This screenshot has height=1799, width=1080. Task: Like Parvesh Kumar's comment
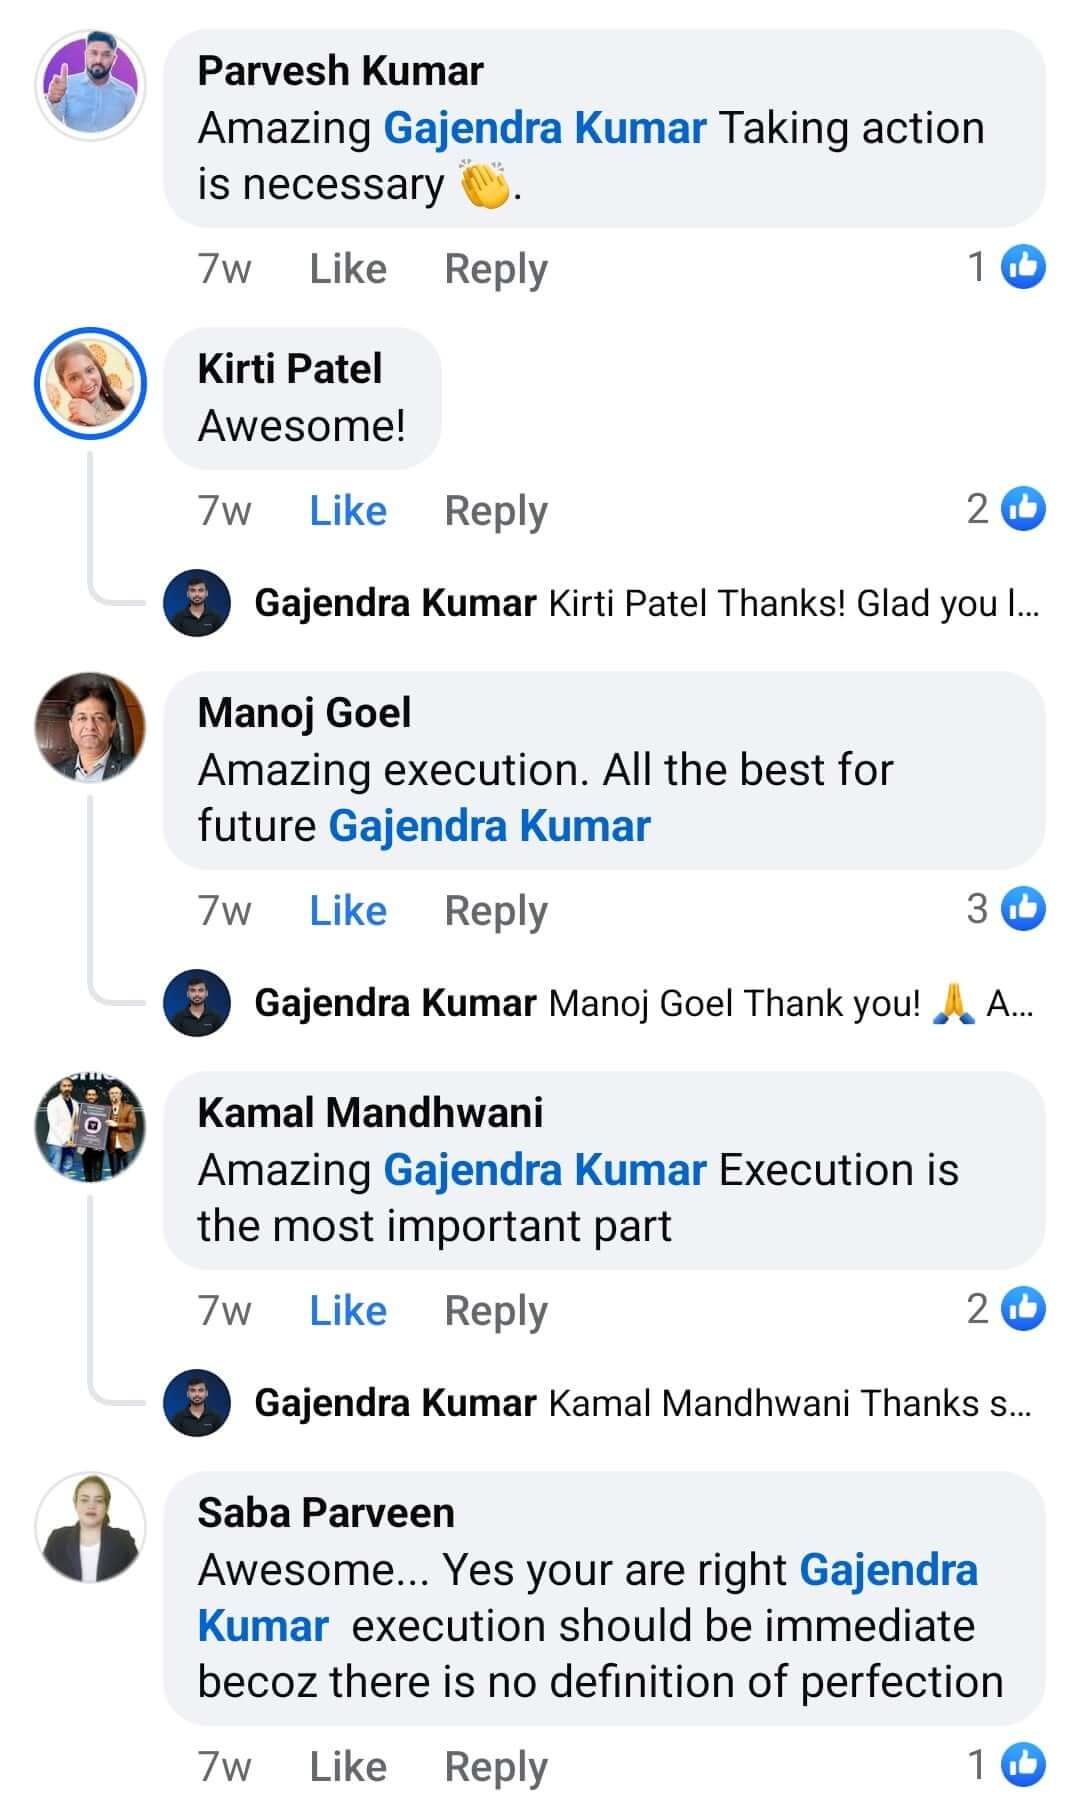(346, 267)
